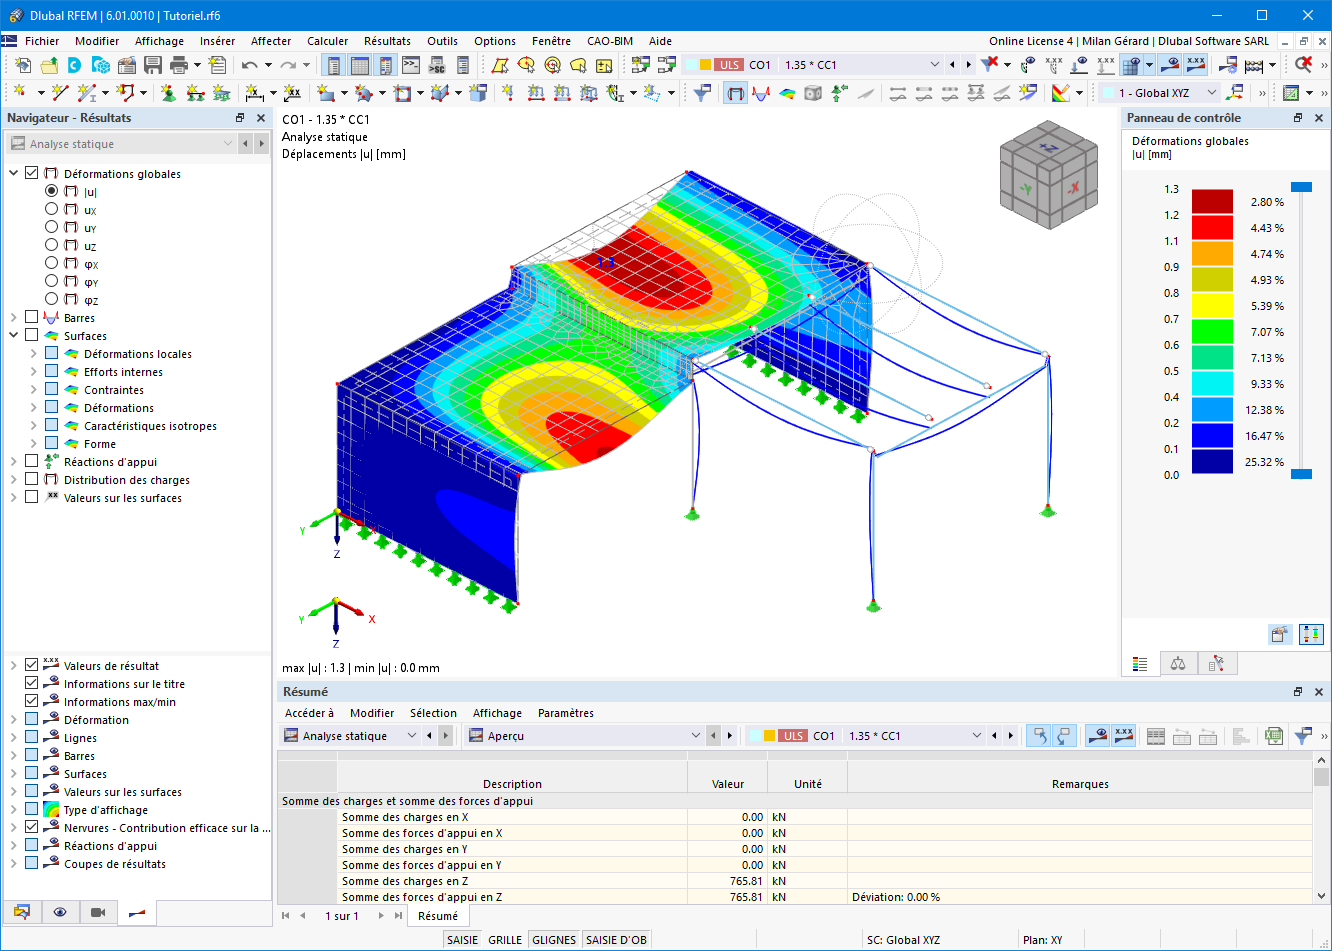Click the top slider handle of color scale
1332x951 pixels.
coord(1301,187)
